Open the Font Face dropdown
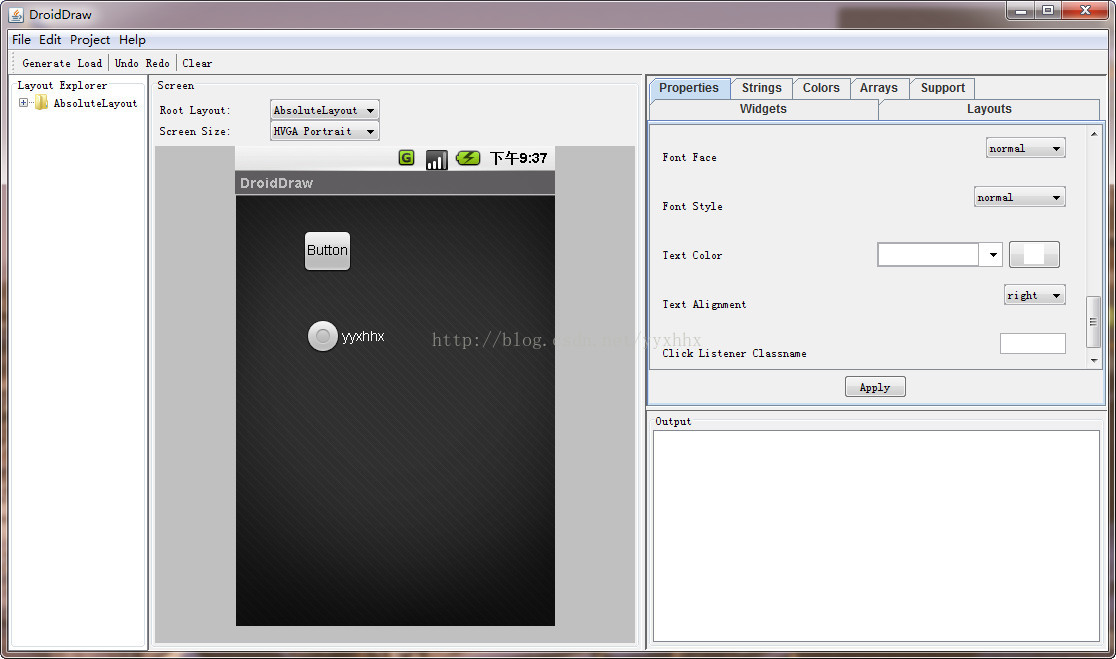The height and width of the screenshot is (659, 1116). pyautogui.click(x=1026, y=148)
